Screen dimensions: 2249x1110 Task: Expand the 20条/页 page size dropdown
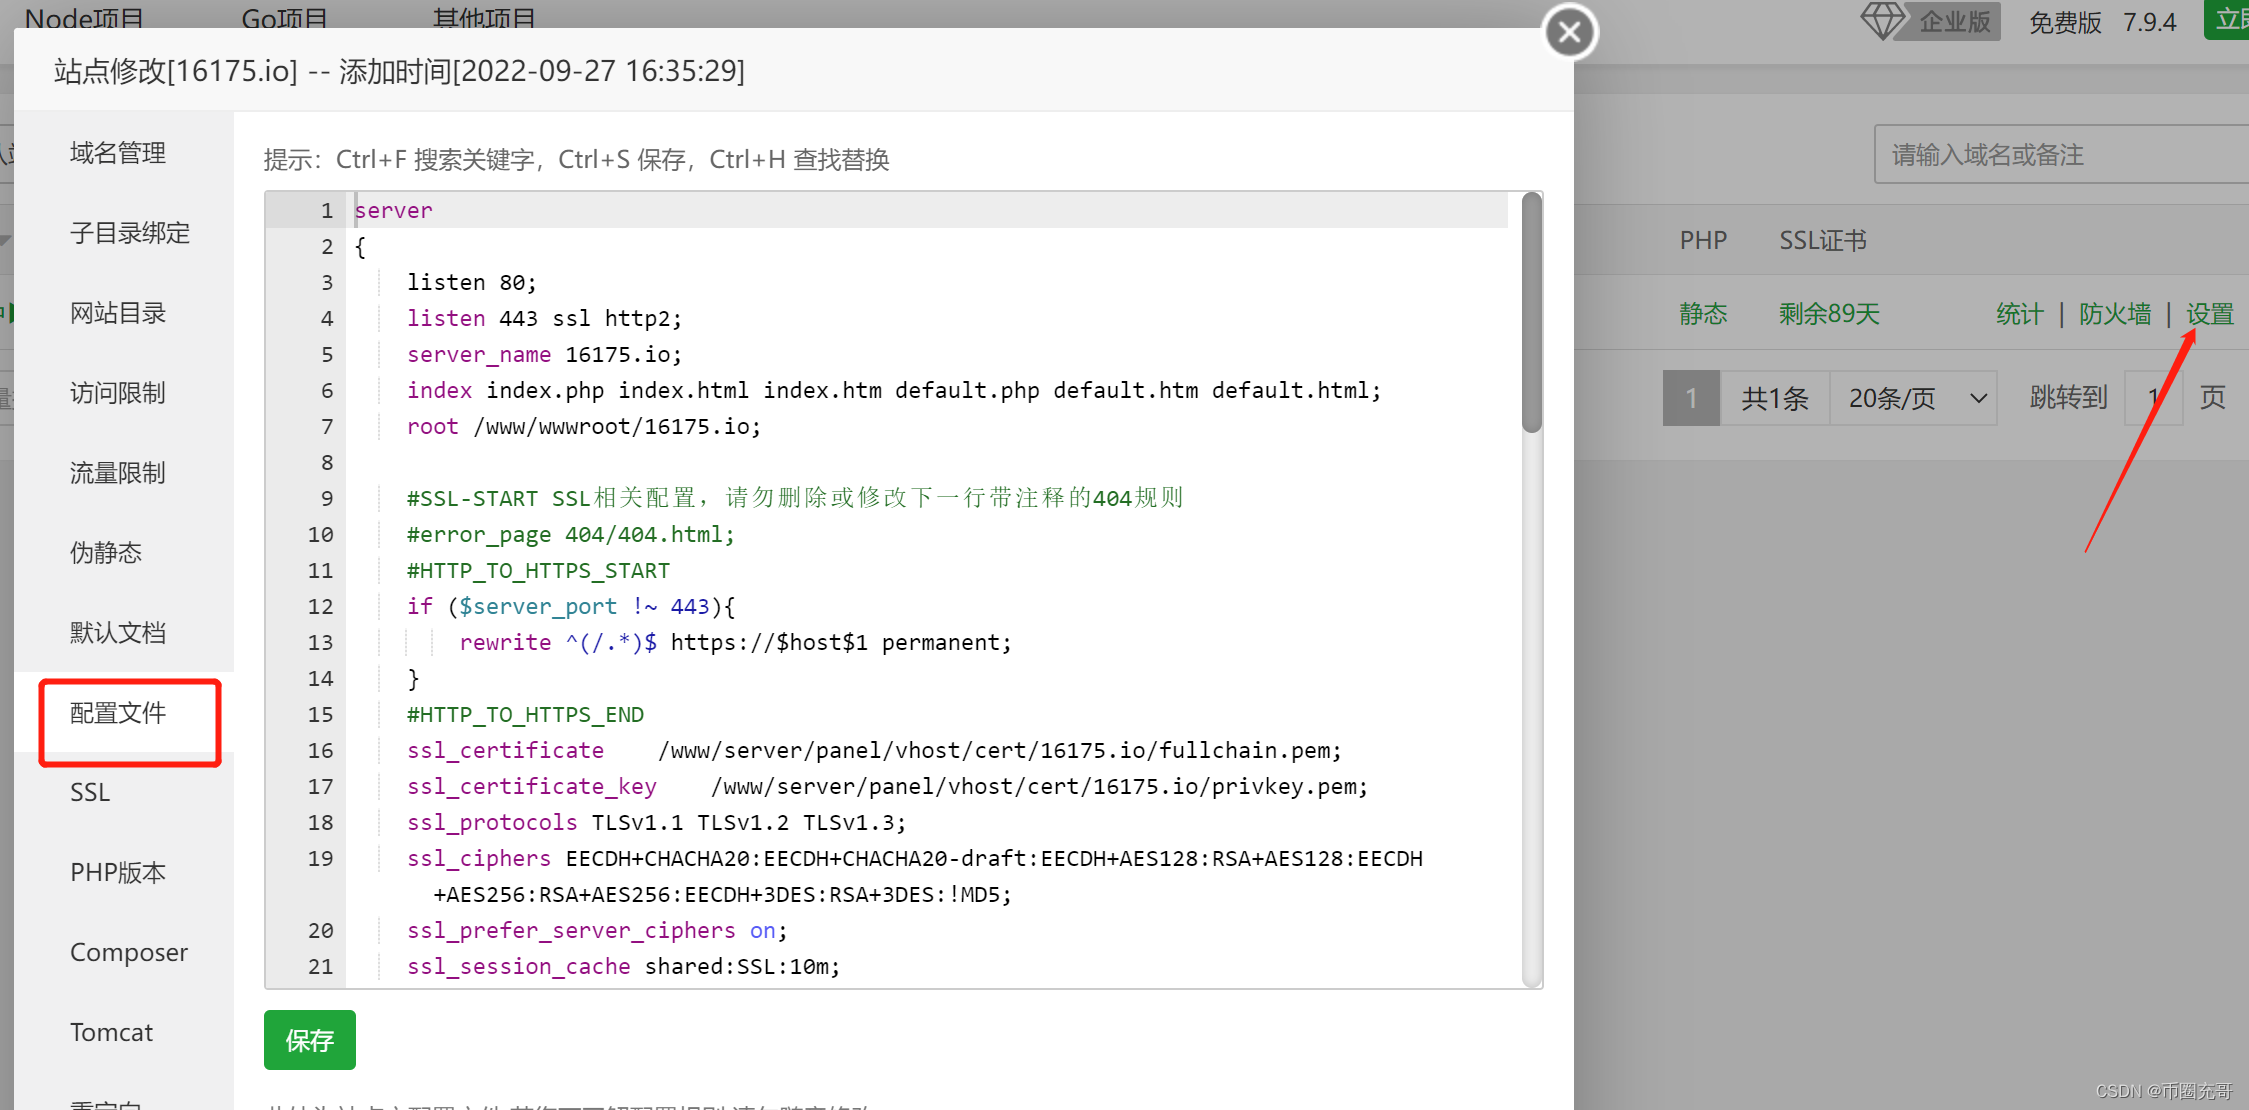tap(1912, 398)
